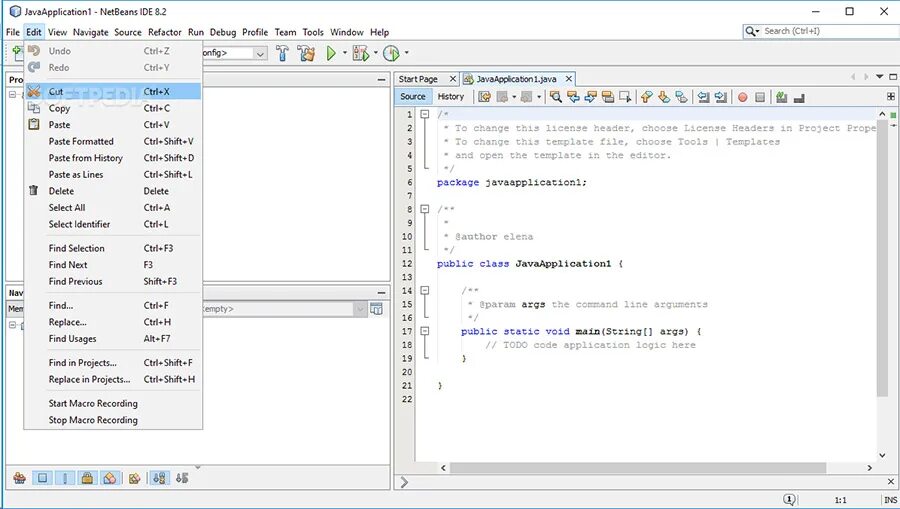Click the Profile Project toolbar icon

coord(391,53)
